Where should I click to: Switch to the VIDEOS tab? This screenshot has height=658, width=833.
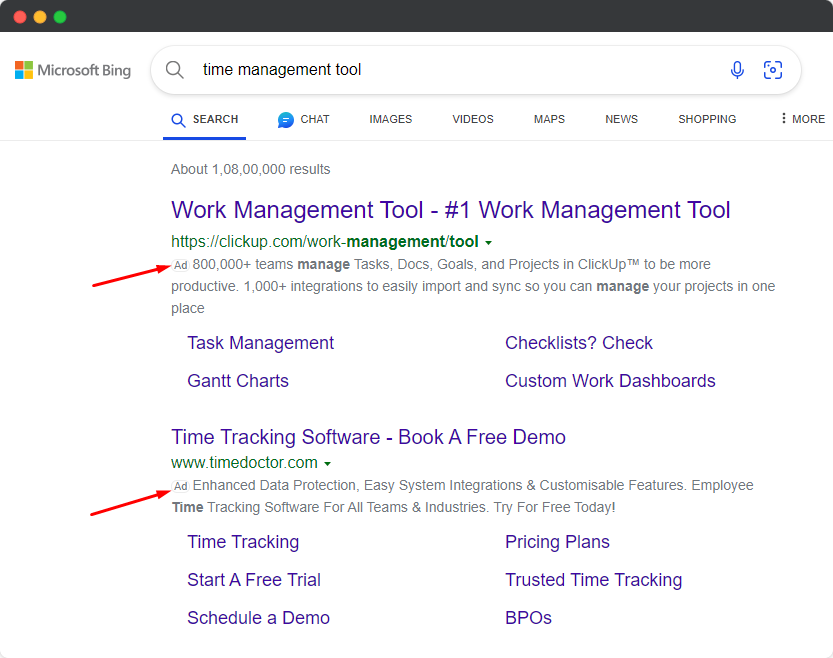[x=473, y=119]
